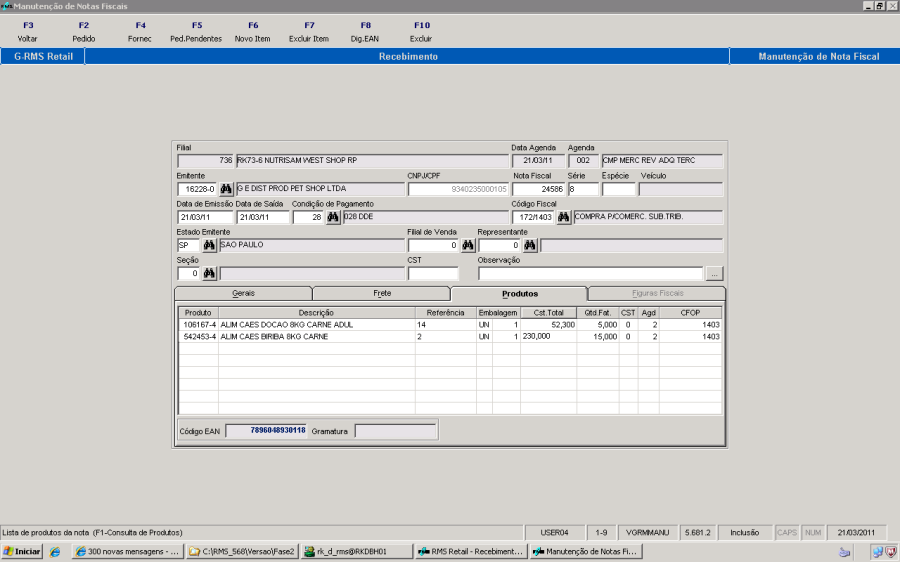Click the Cst.Total column header
900x562 pixels.
[x=548, y=313]
